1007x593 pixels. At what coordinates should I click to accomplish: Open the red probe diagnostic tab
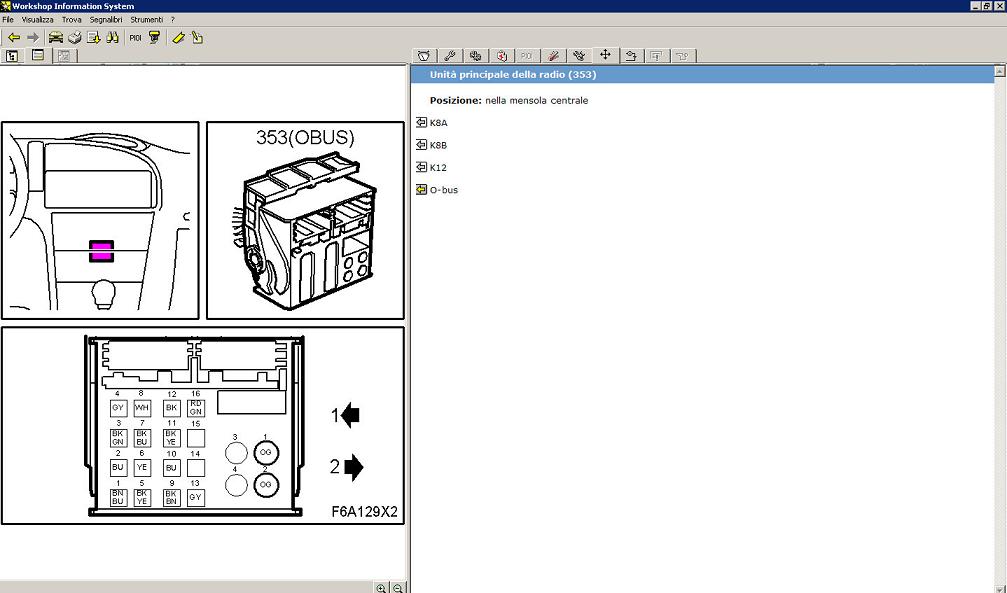553,56
